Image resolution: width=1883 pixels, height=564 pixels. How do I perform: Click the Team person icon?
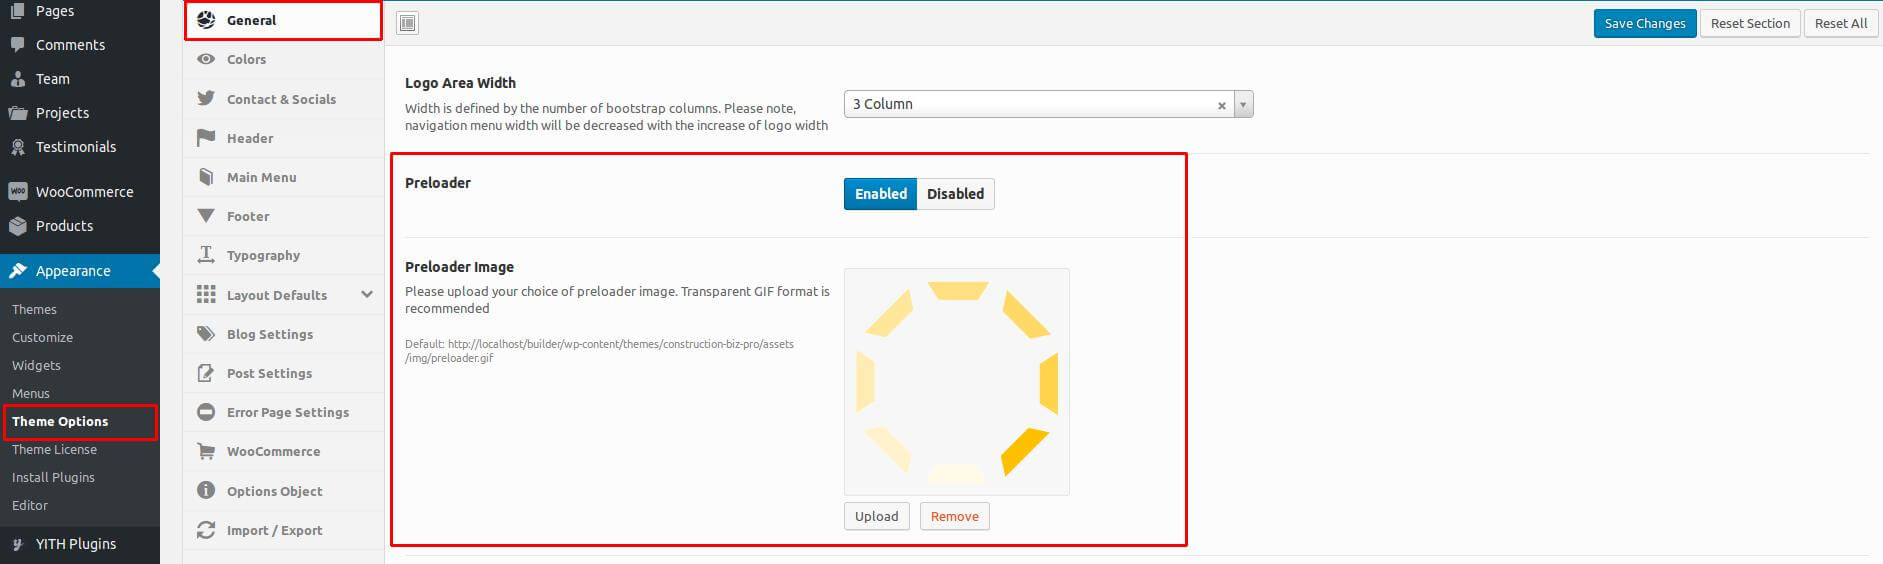(17, 79)
